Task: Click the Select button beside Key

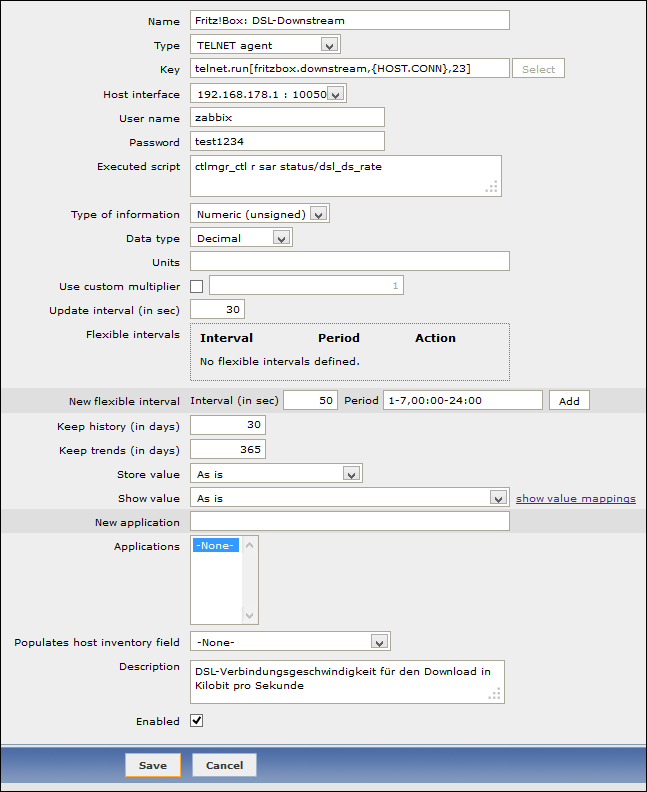Action: click(538, 69)
